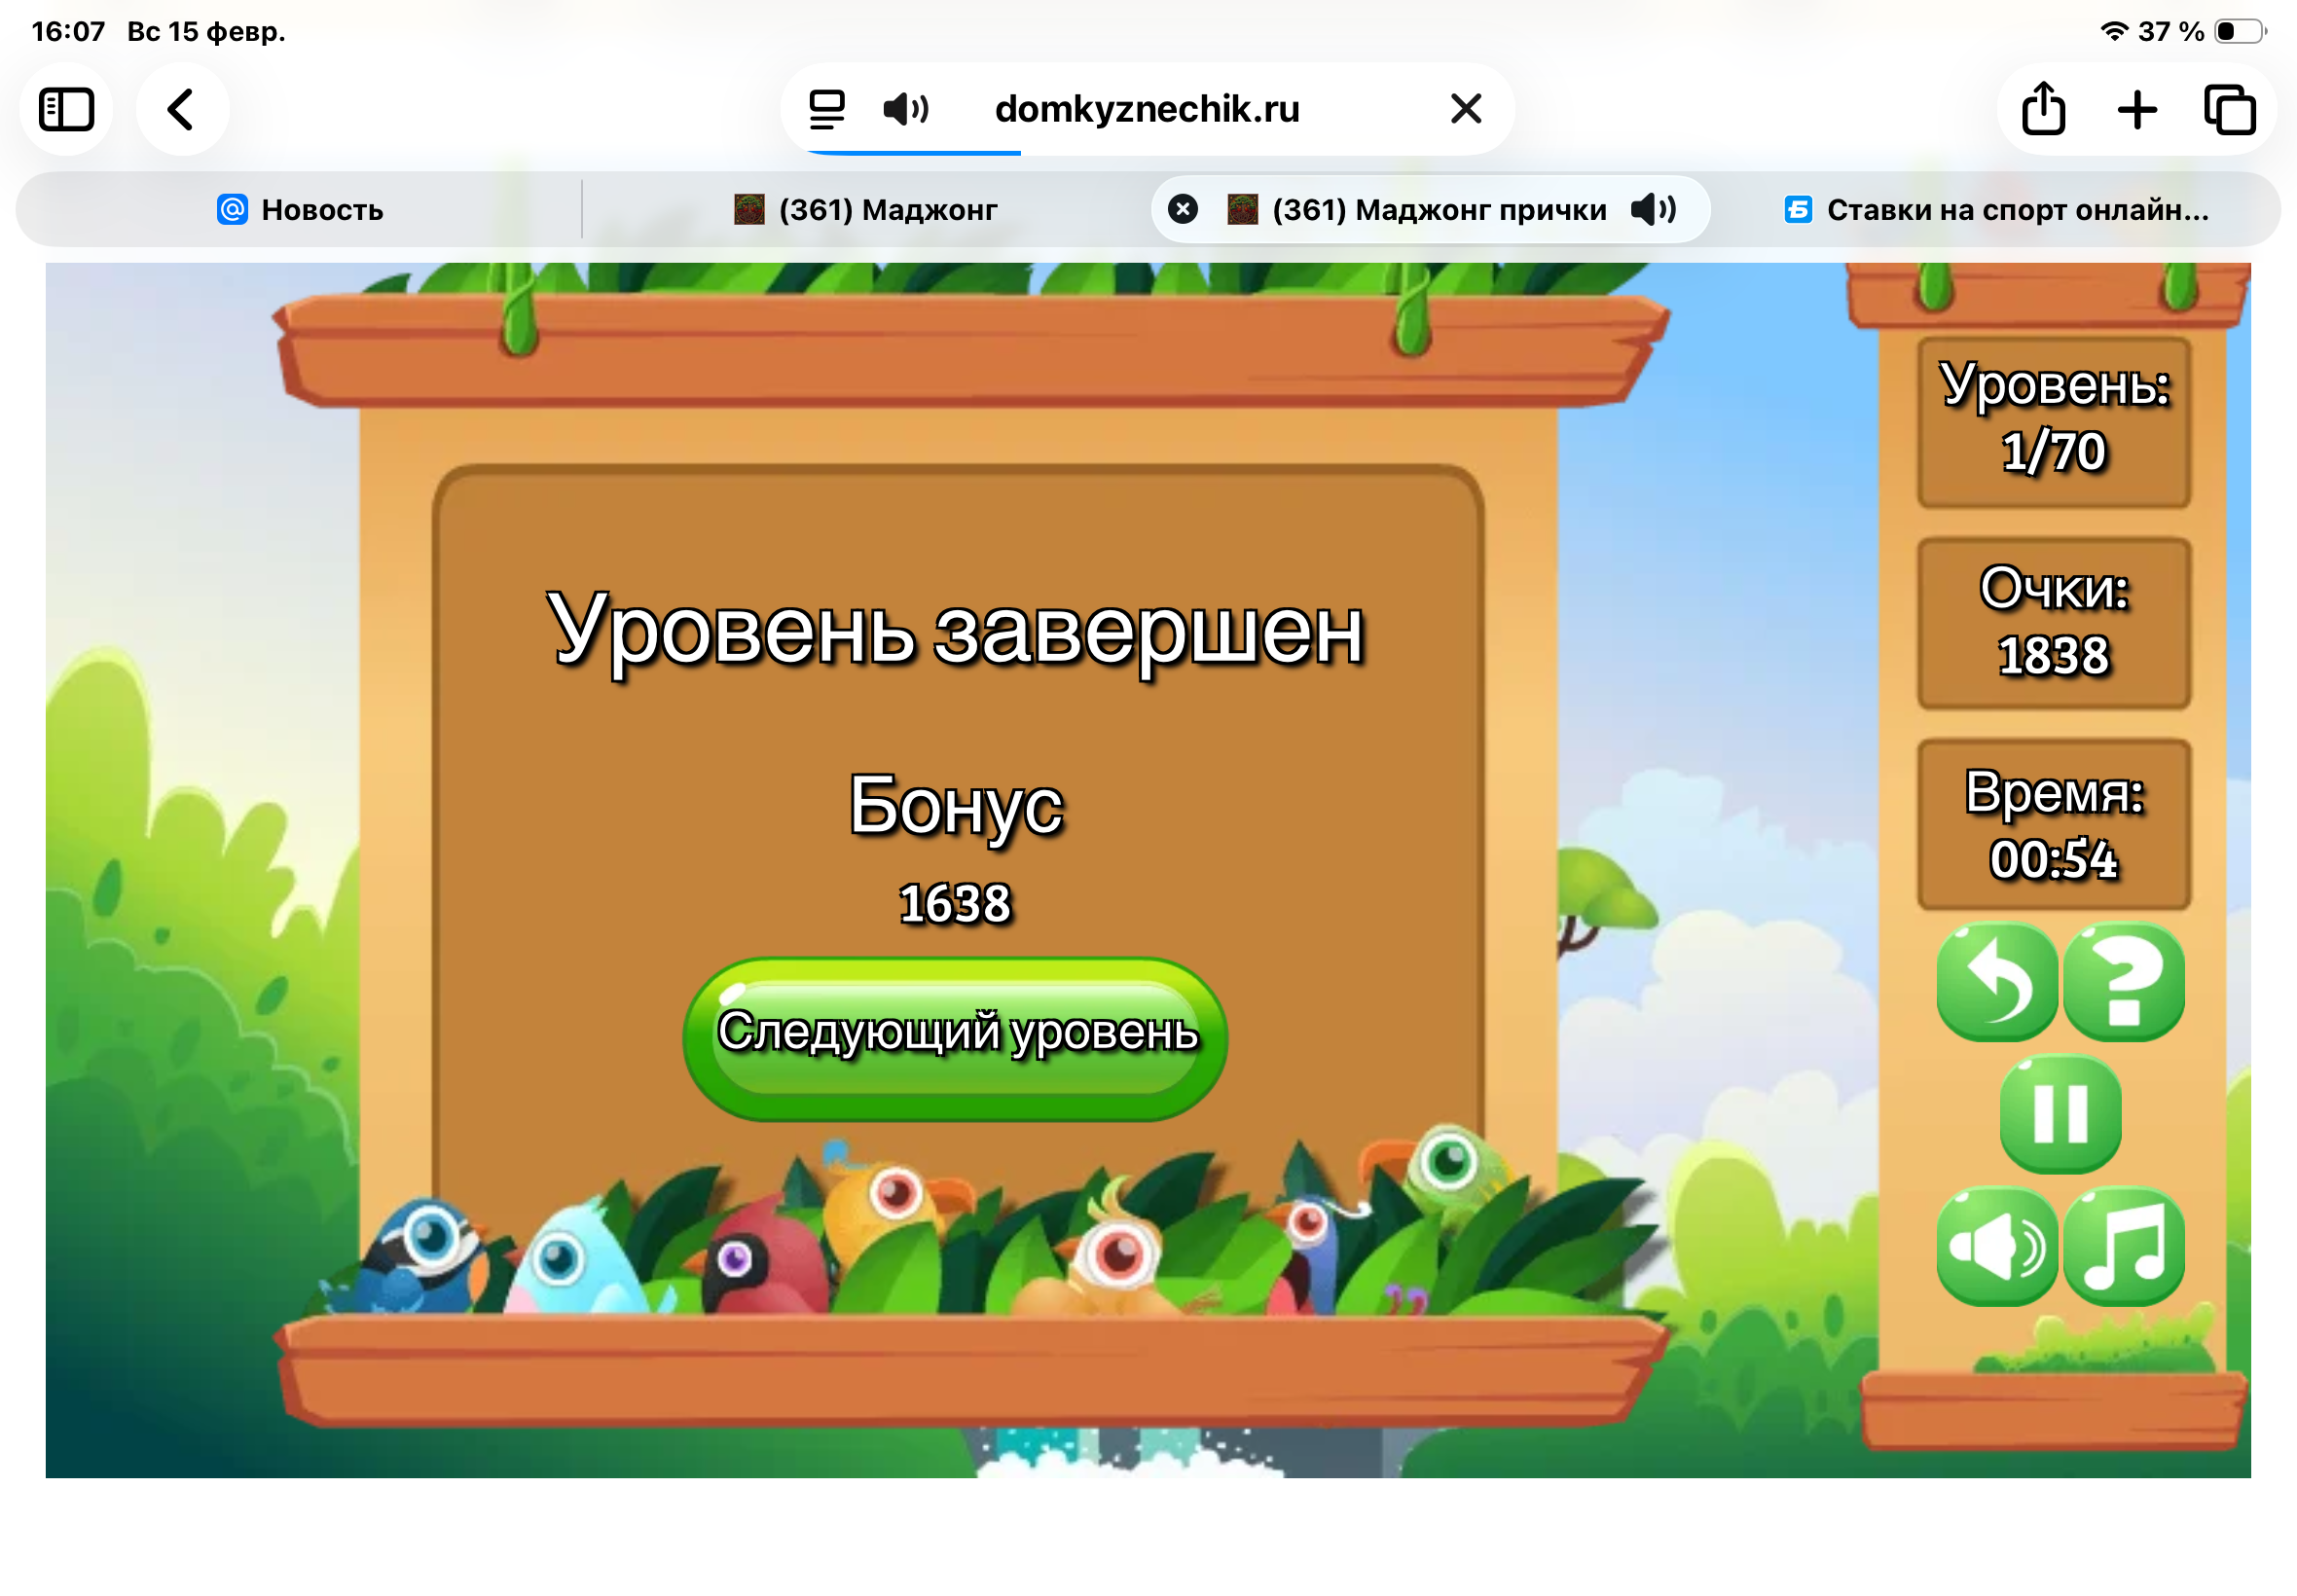The image size is (2297, 1596).
Task: Open the Safari sidebar panel
Action: click(x=66, y=109)
